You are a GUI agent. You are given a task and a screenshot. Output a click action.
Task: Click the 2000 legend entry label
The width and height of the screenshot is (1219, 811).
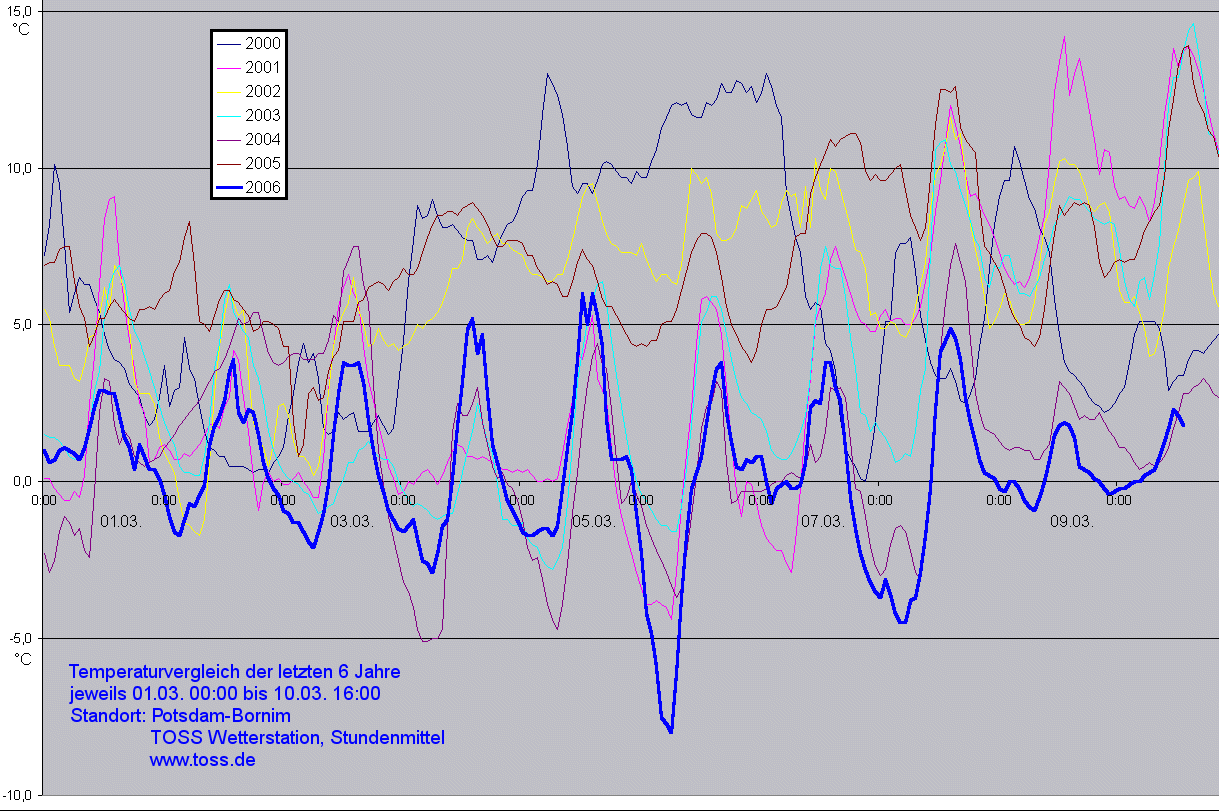[263, 43]
